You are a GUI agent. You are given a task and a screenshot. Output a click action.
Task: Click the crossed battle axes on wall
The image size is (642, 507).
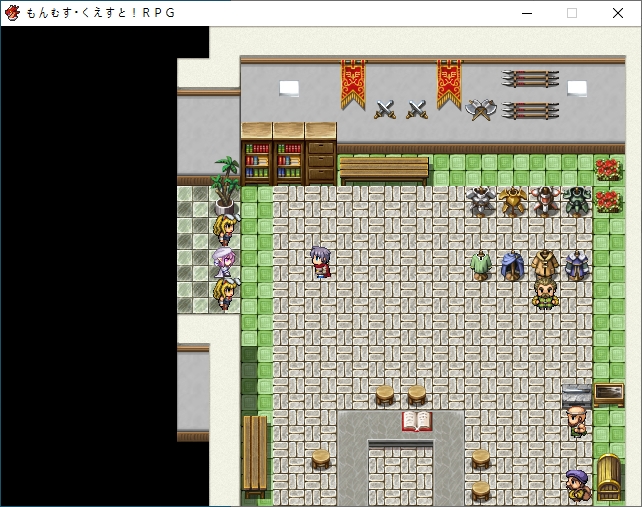tap(481, 110)
